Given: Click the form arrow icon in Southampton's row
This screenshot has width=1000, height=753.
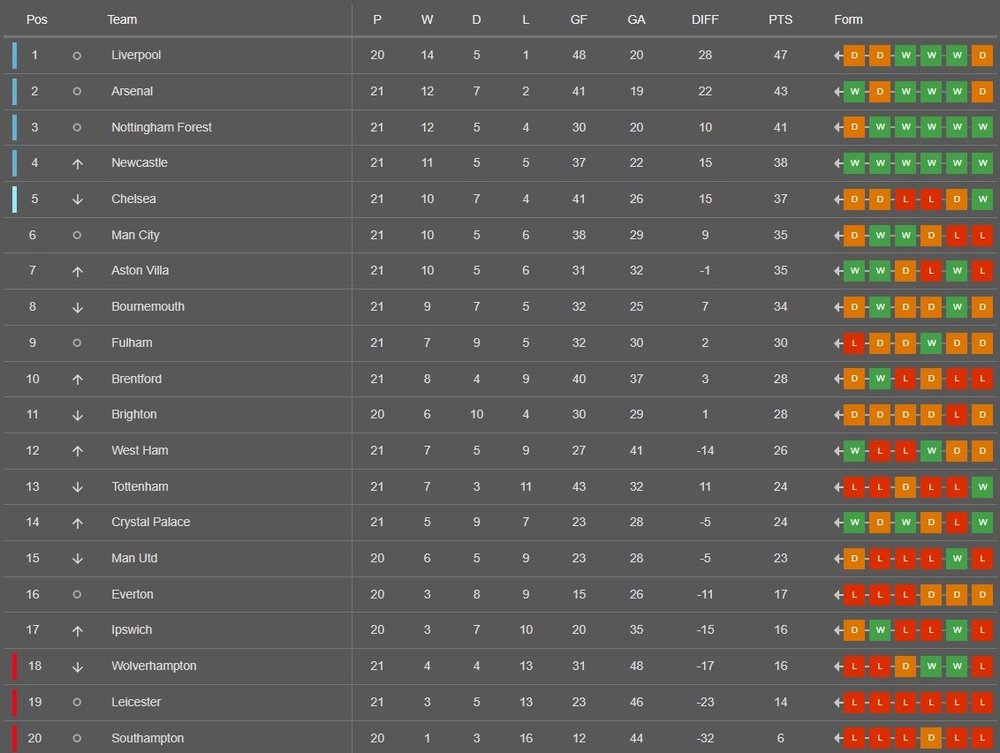Looking at the screenshot, I should (838, 738).
